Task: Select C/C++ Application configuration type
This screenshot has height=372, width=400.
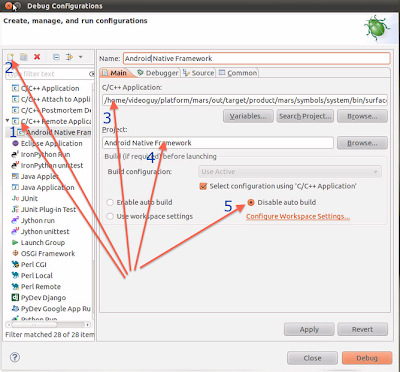Action: (x=50, y=88)
